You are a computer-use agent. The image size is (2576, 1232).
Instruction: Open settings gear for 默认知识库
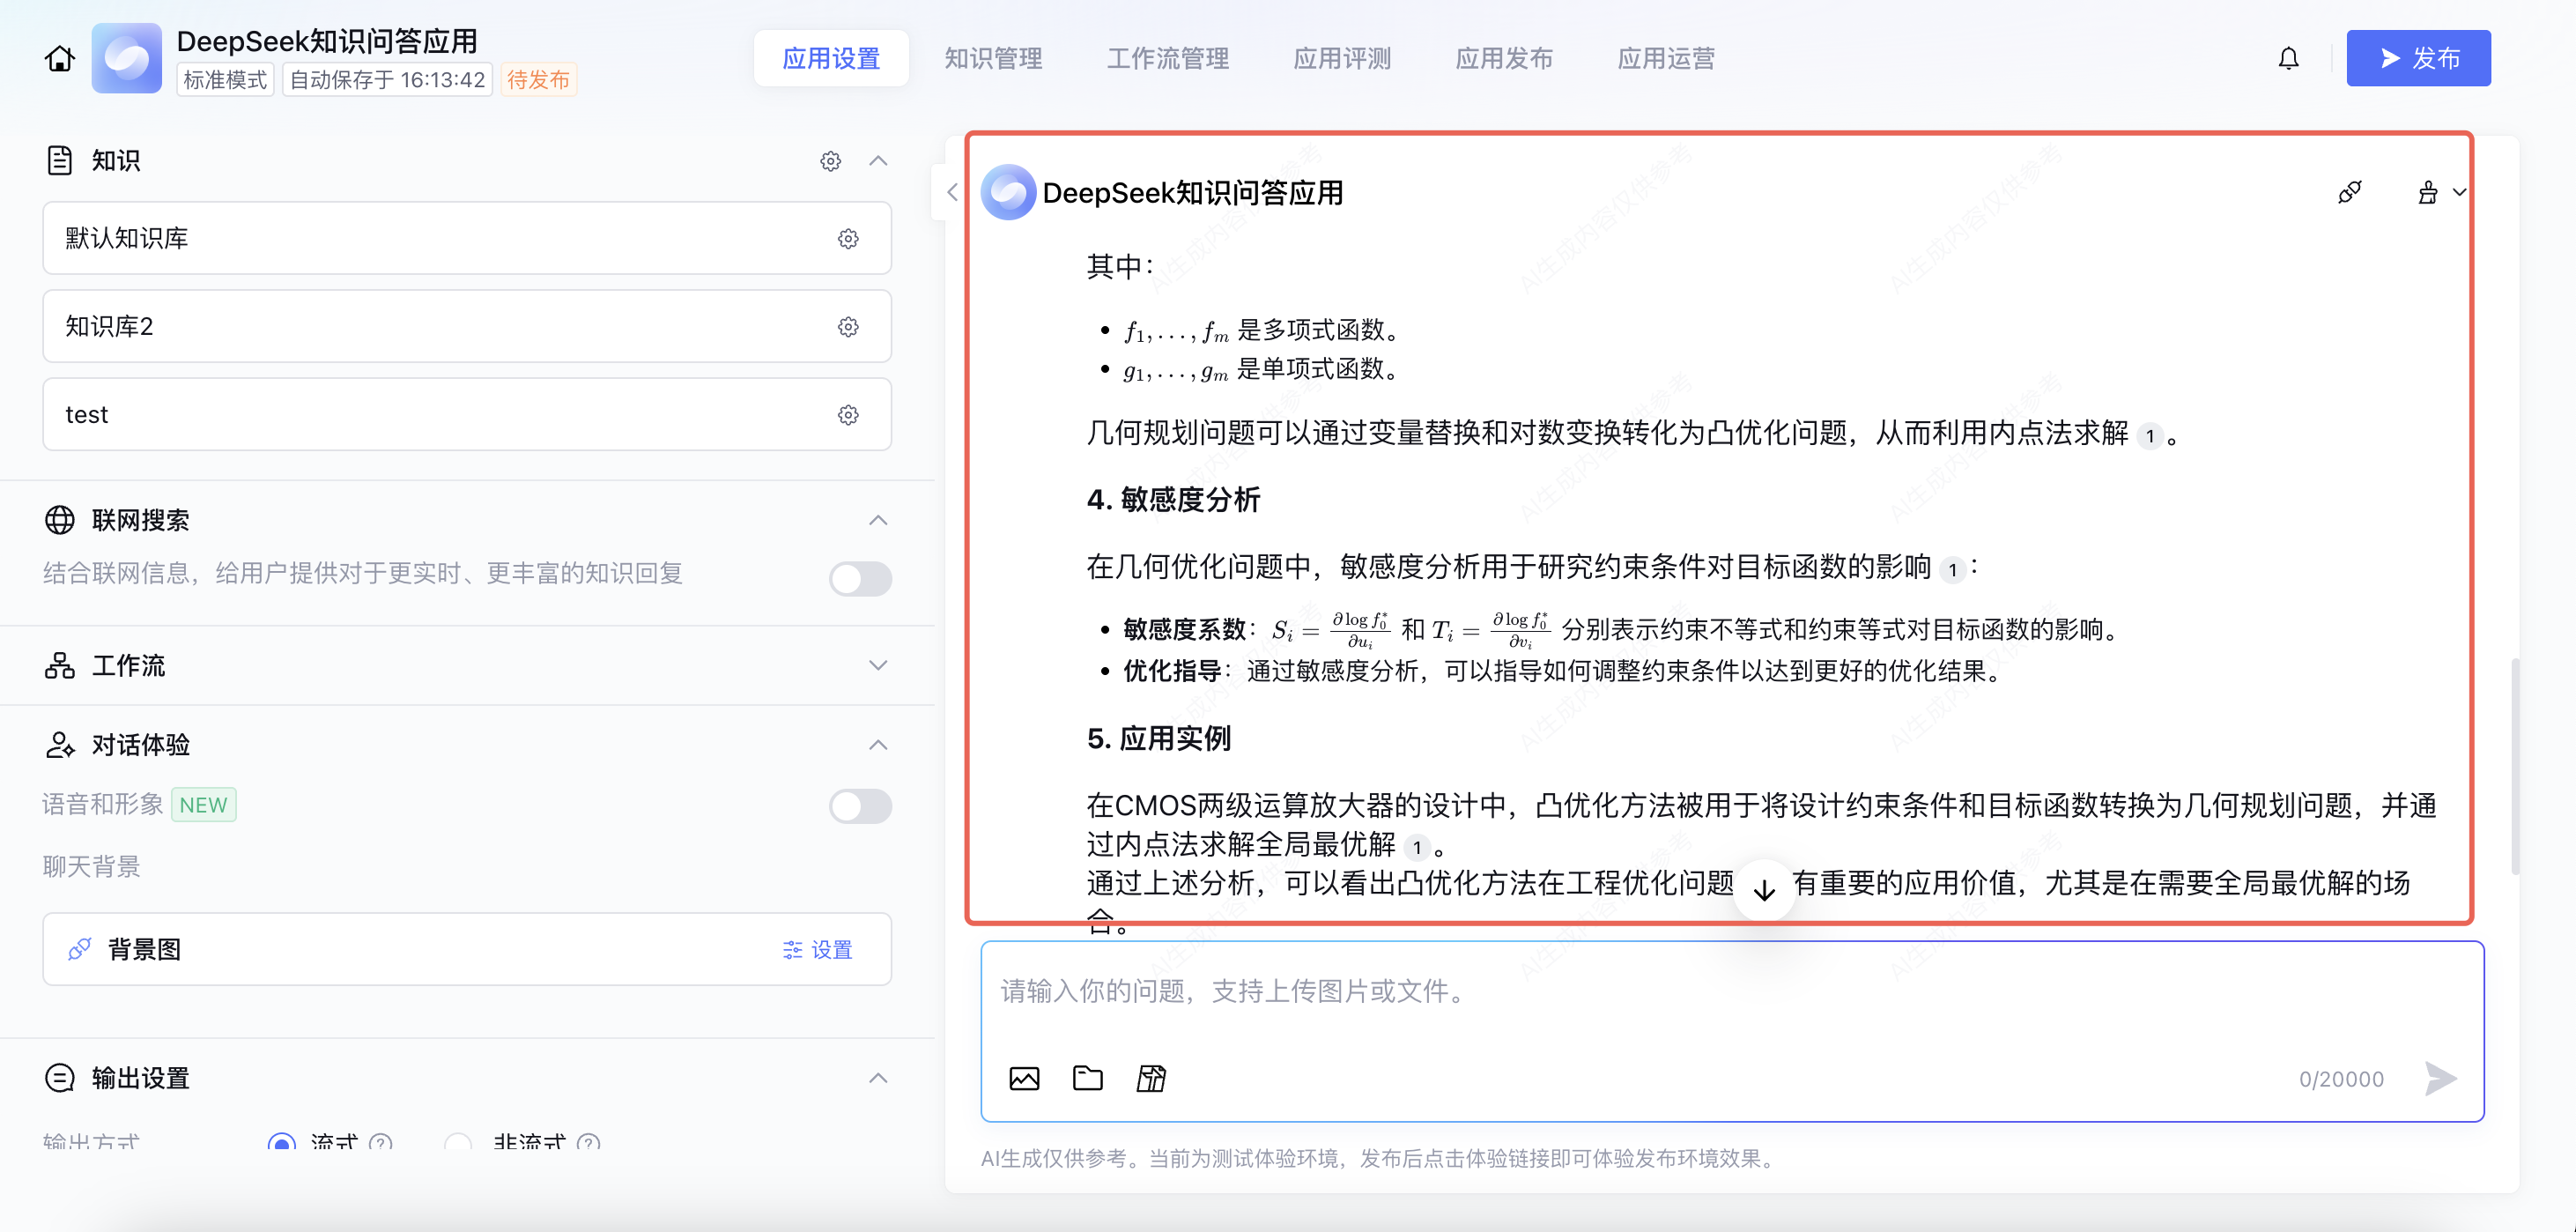coord(848,239)
